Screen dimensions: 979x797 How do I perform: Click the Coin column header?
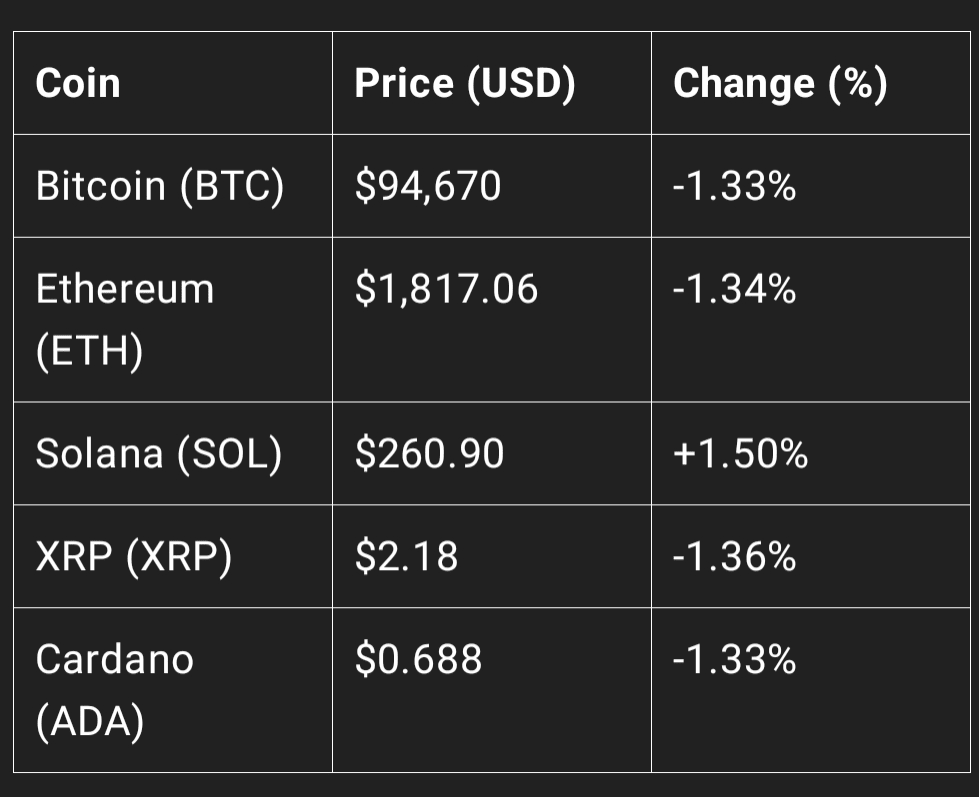(78, 83)
